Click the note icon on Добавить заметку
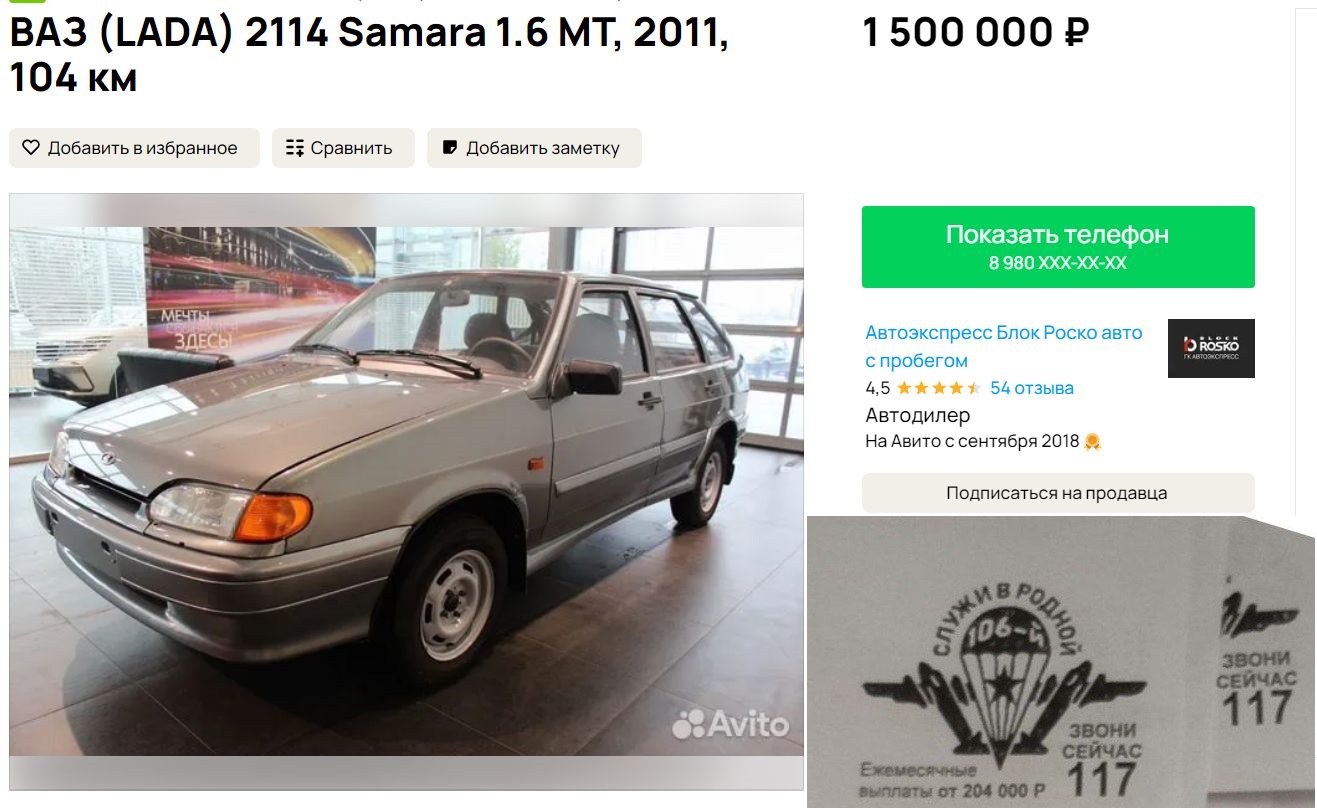Viewport: 1317px width, 808px height. (x=450, y=148)
